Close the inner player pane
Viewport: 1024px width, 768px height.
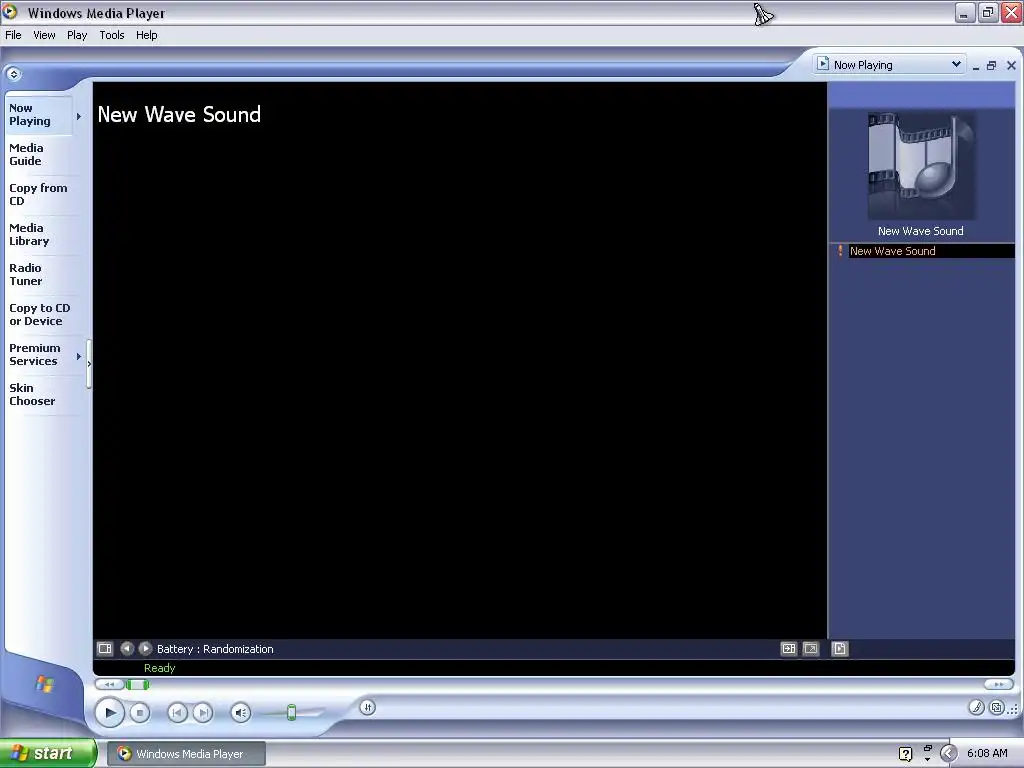tap(1011, 65)
